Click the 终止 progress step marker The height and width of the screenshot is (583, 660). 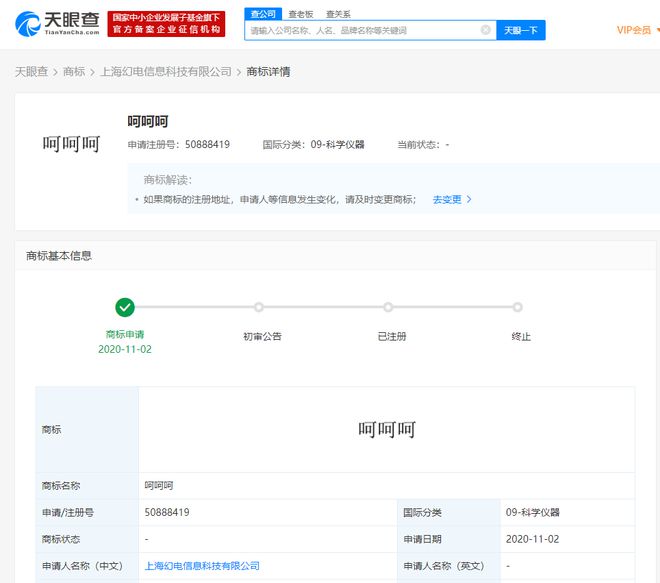point(518,307)
